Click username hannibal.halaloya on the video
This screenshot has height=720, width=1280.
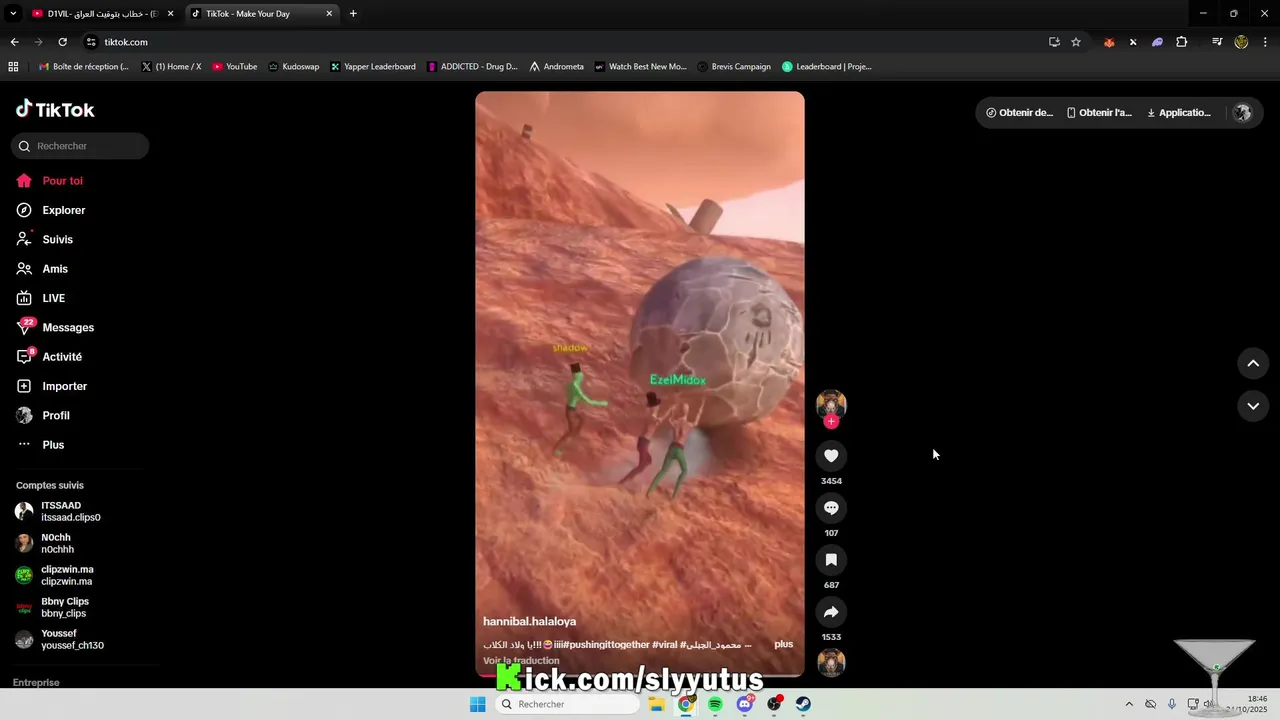[529, 621]
